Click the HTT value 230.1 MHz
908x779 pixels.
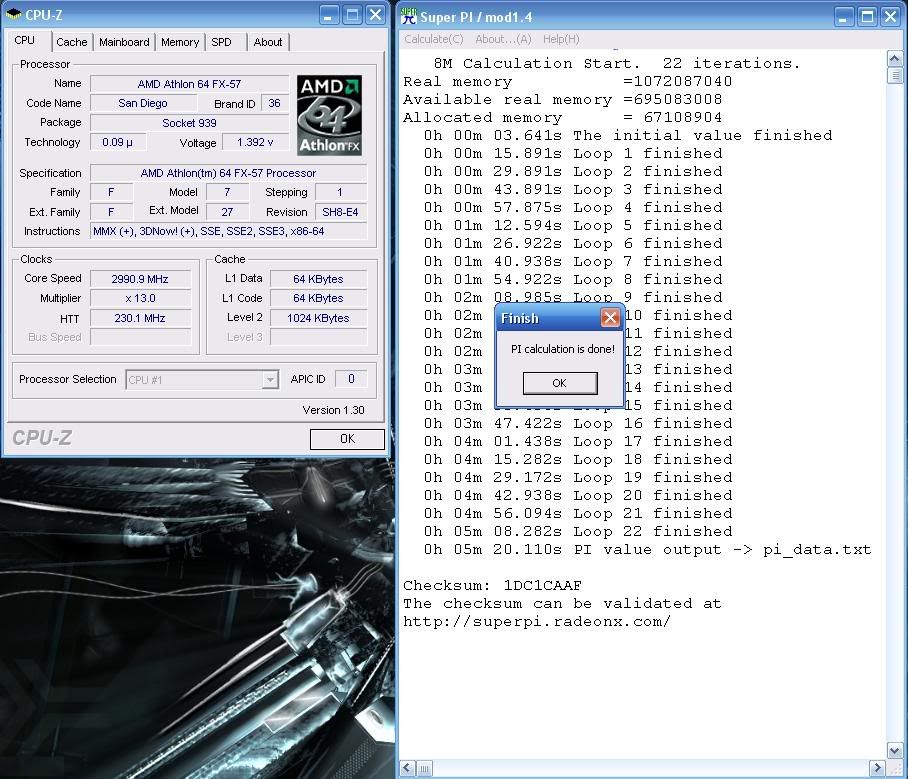[x=140, y=318]
